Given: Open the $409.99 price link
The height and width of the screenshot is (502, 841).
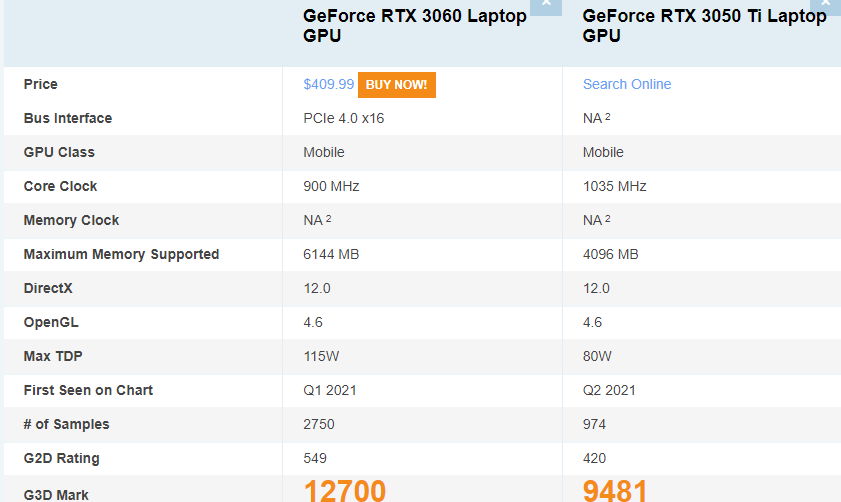Looking at the screenshot, I should click(x=328, y=84).
